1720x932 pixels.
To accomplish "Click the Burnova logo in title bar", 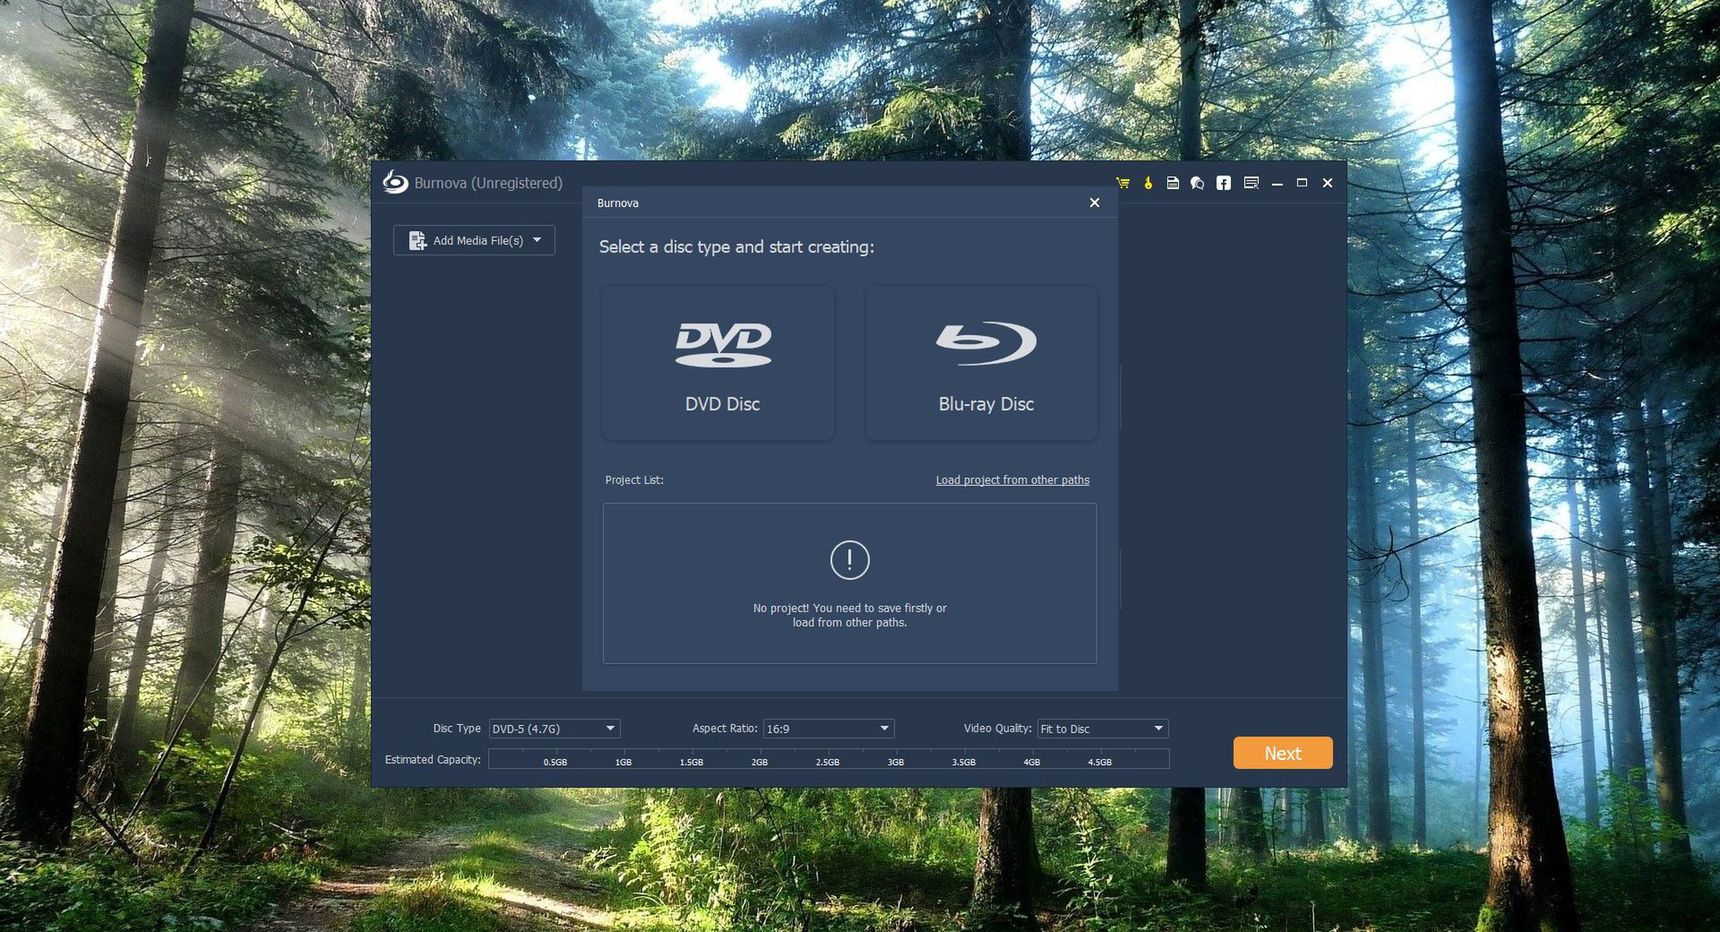I will (x=395, y=181).
